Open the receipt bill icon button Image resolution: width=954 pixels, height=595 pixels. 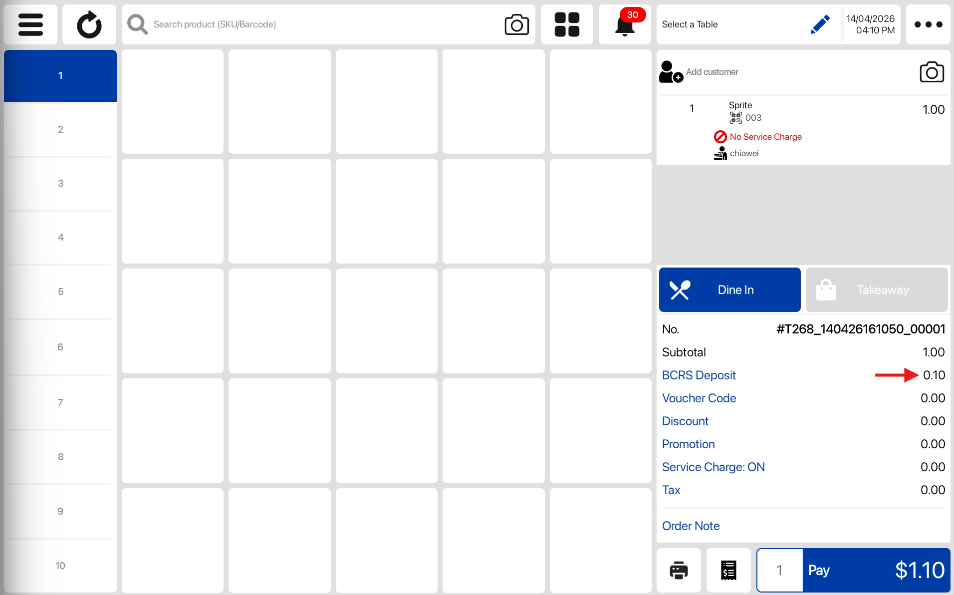click(x=728, y=570)
